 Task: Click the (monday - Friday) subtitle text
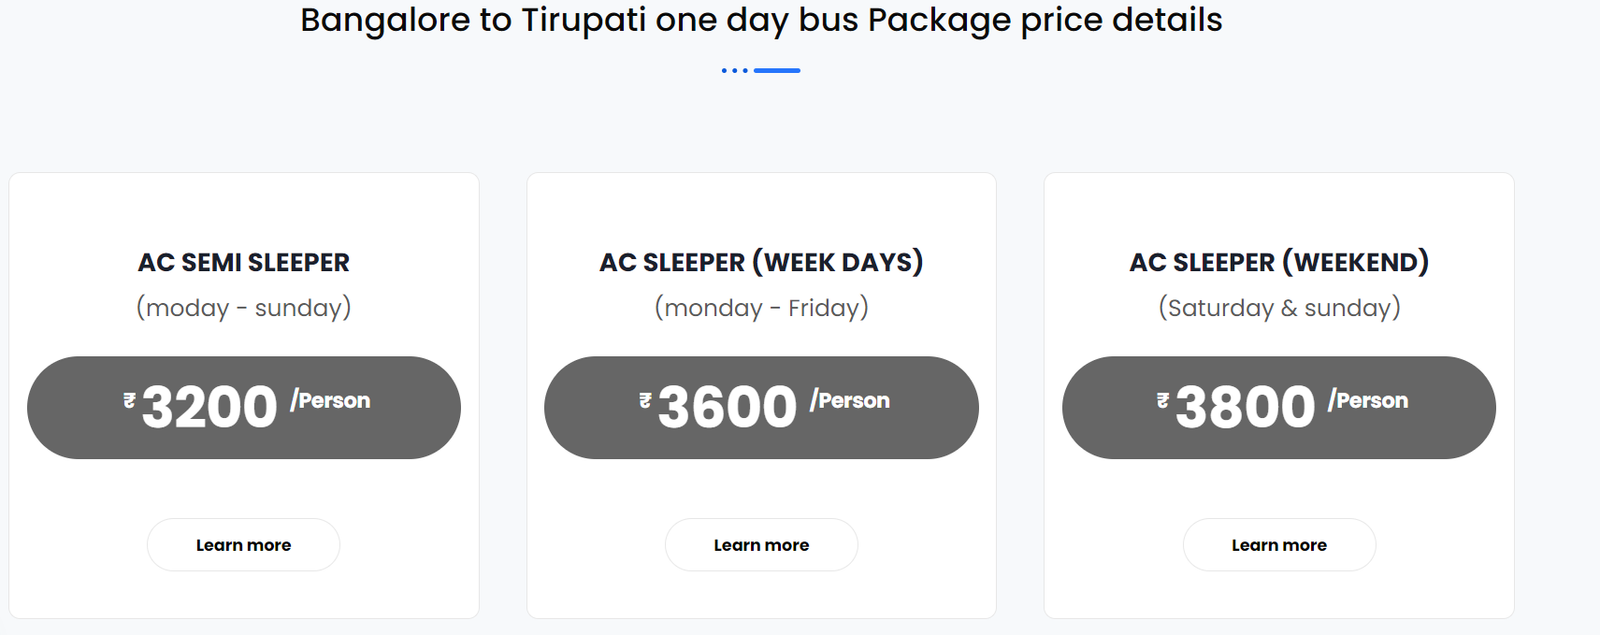761,307
